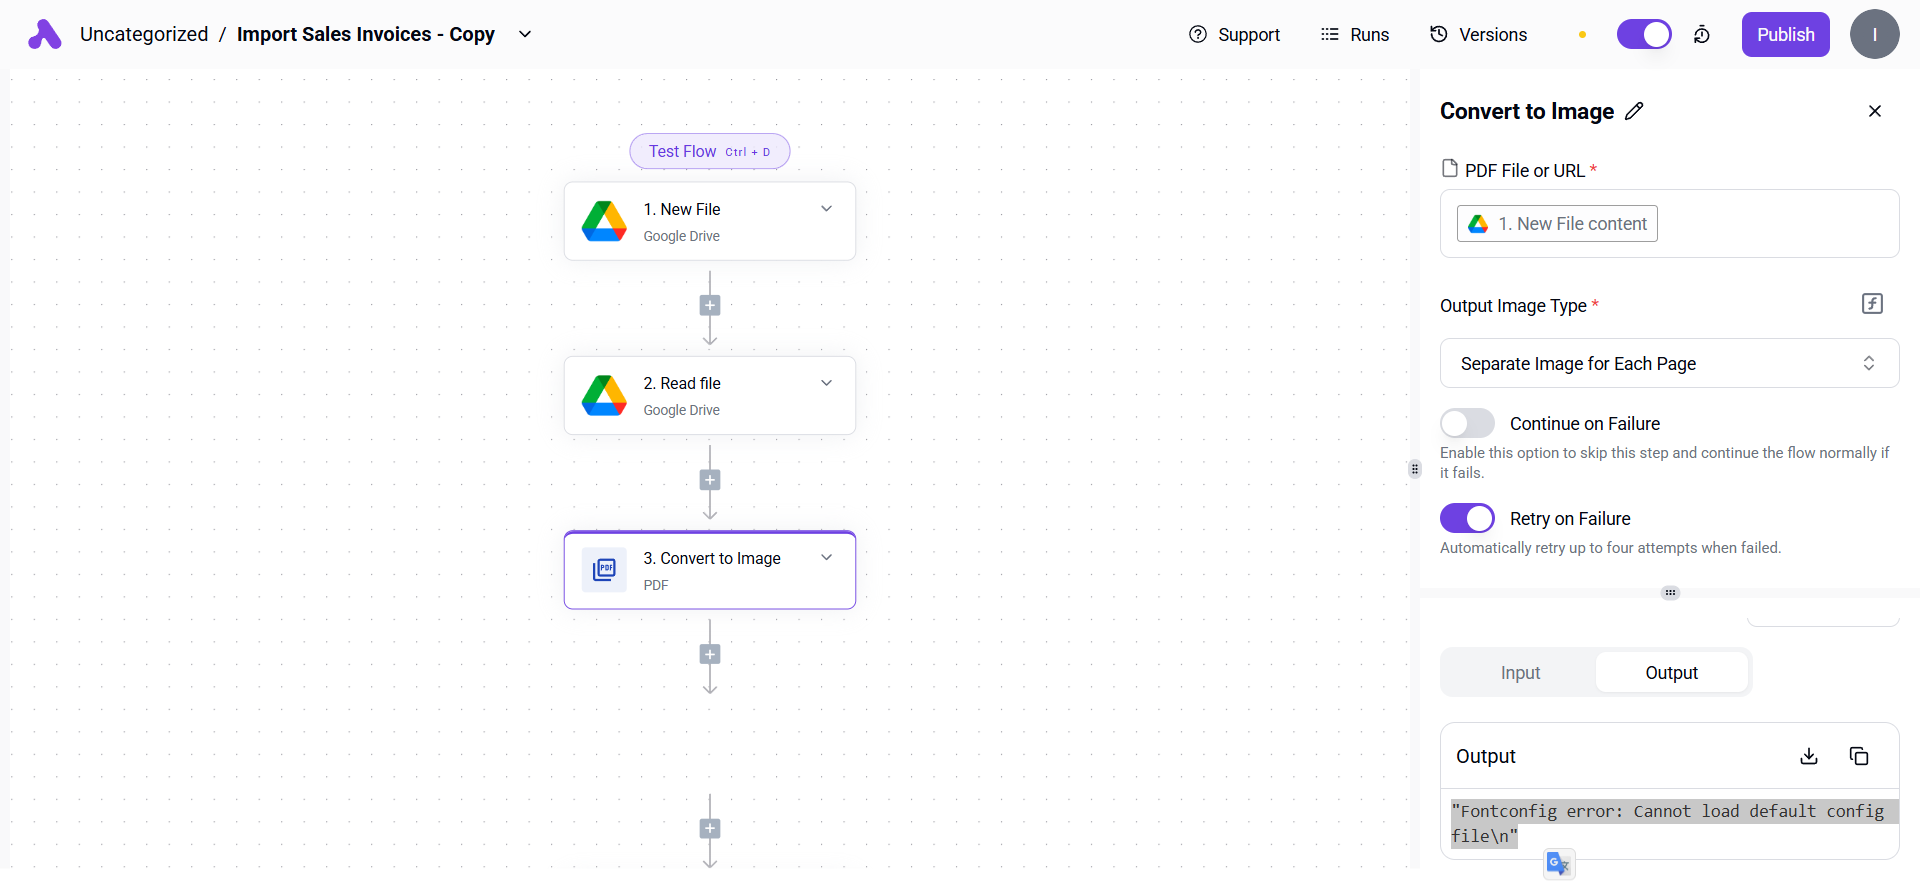The width and height of the screenshot is (1920, 881).
Task: Click the Publish button
Action: click(x=1785, y=34)
